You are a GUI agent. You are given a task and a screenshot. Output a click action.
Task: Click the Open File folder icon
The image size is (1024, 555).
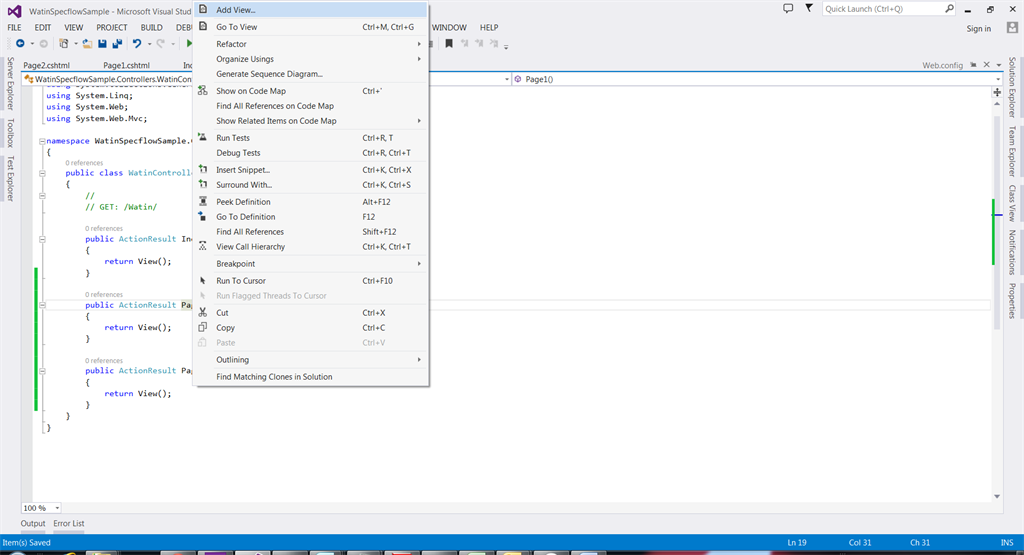pos(87,44)
